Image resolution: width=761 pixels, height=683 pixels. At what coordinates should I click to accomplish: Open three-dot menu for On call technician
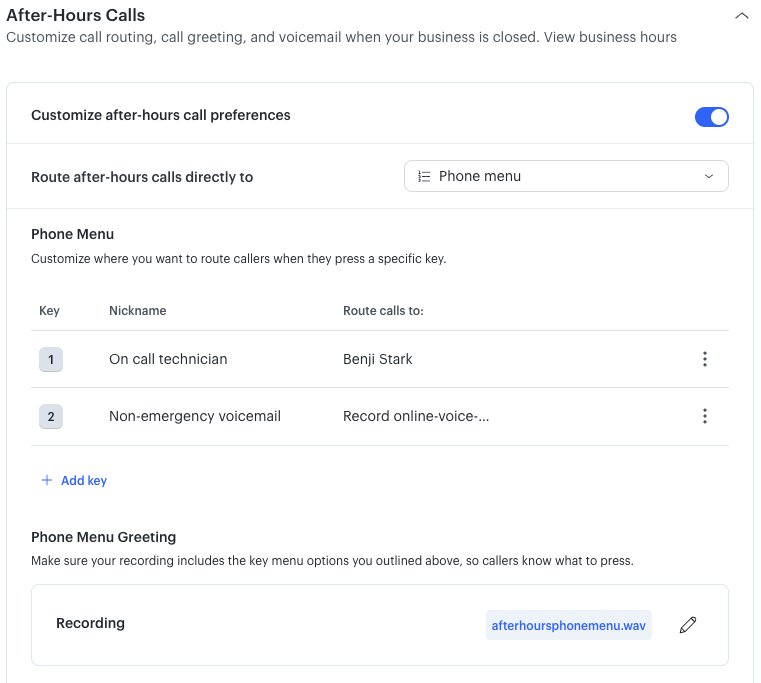pos(705,359)
